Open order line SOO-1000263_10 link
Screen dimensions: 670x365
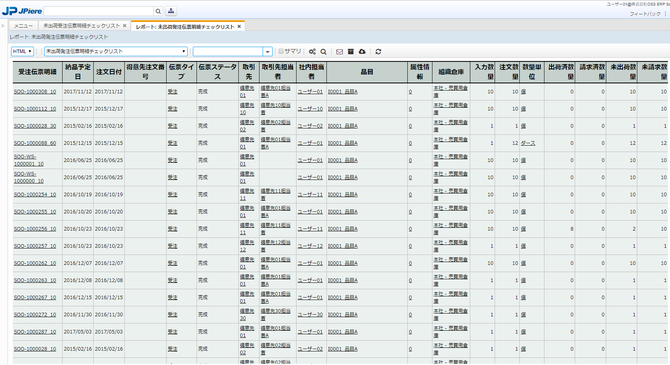(x=35, y=280)
